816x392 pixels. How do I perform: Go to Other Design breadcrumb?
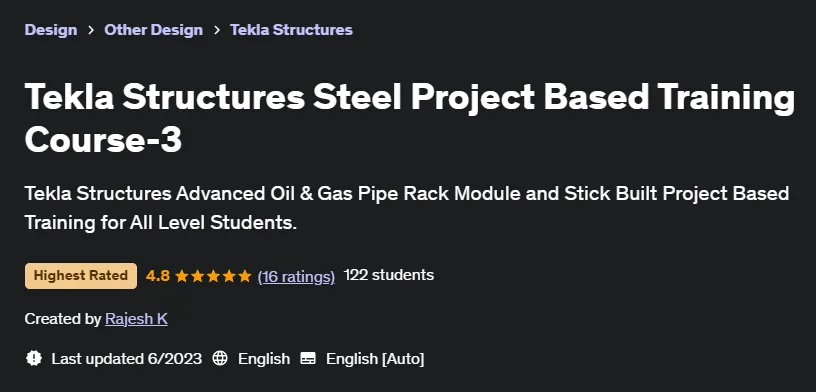pos(154,30)
